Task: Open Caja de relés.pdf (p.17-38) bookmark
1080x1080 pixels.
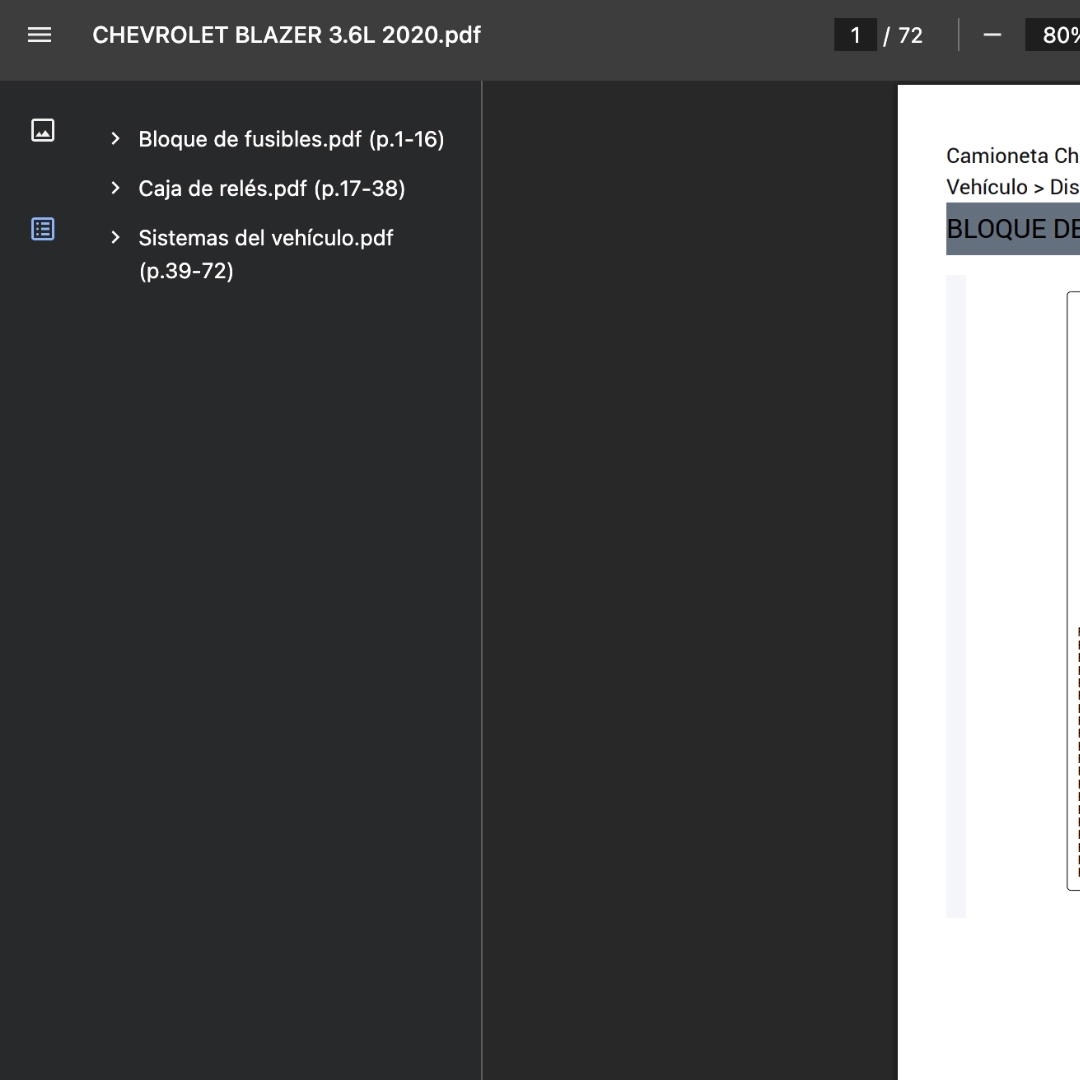Action: coord(271,189)
